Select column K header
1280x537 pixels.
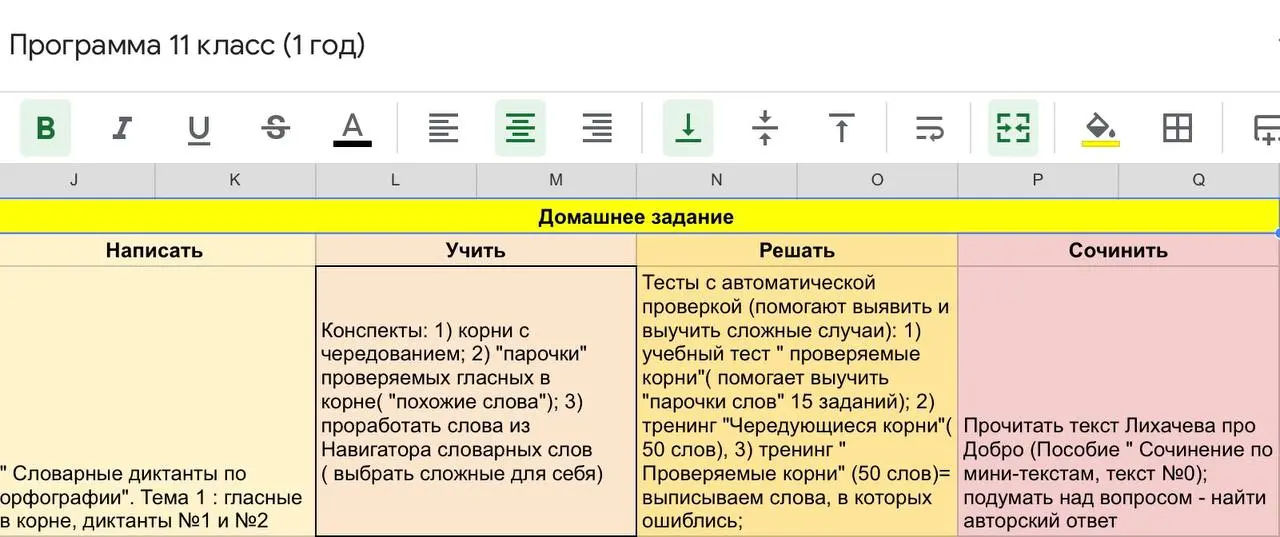tap(235, 180)
